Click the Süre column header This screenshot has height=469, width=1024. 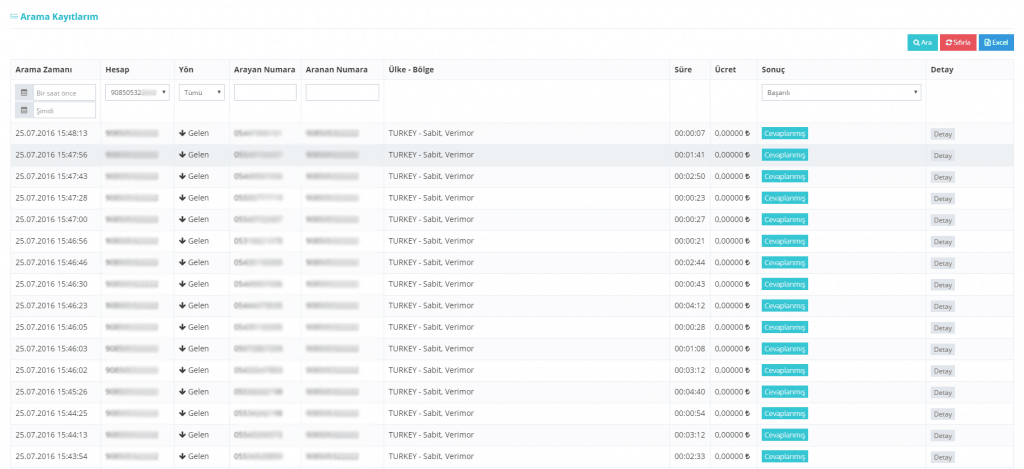(x=684, y=69)
